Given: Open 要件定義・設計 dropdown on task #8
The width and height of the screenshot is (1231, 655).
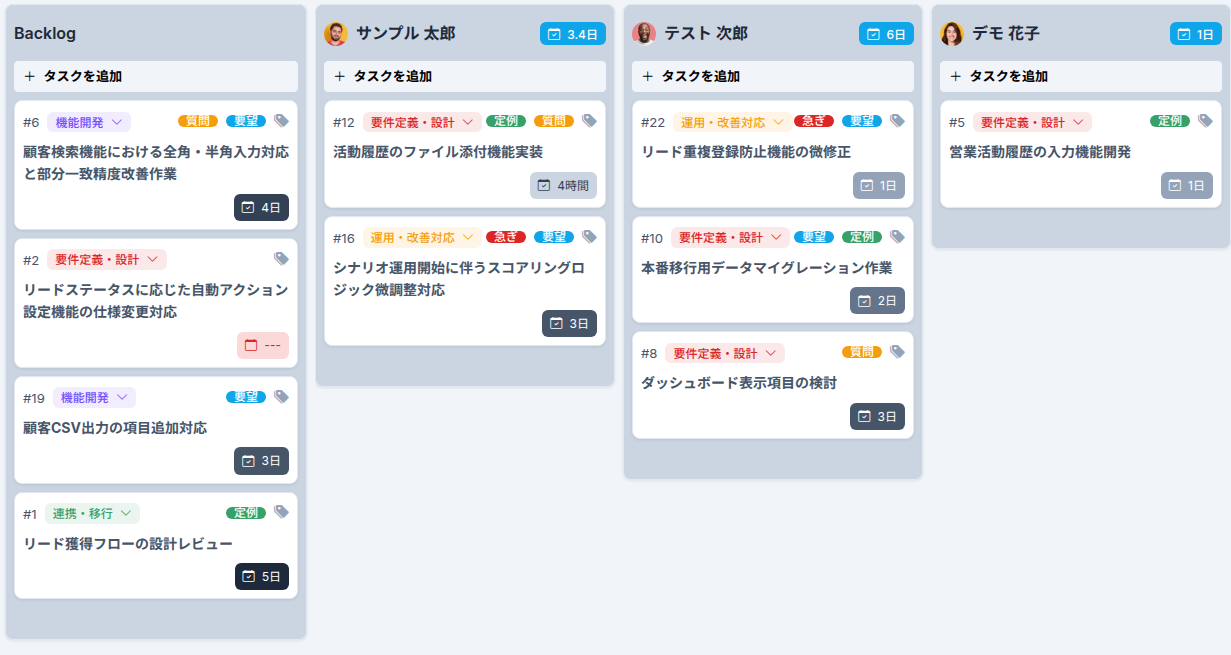Looking at the screenshot, I should [725, 353].
